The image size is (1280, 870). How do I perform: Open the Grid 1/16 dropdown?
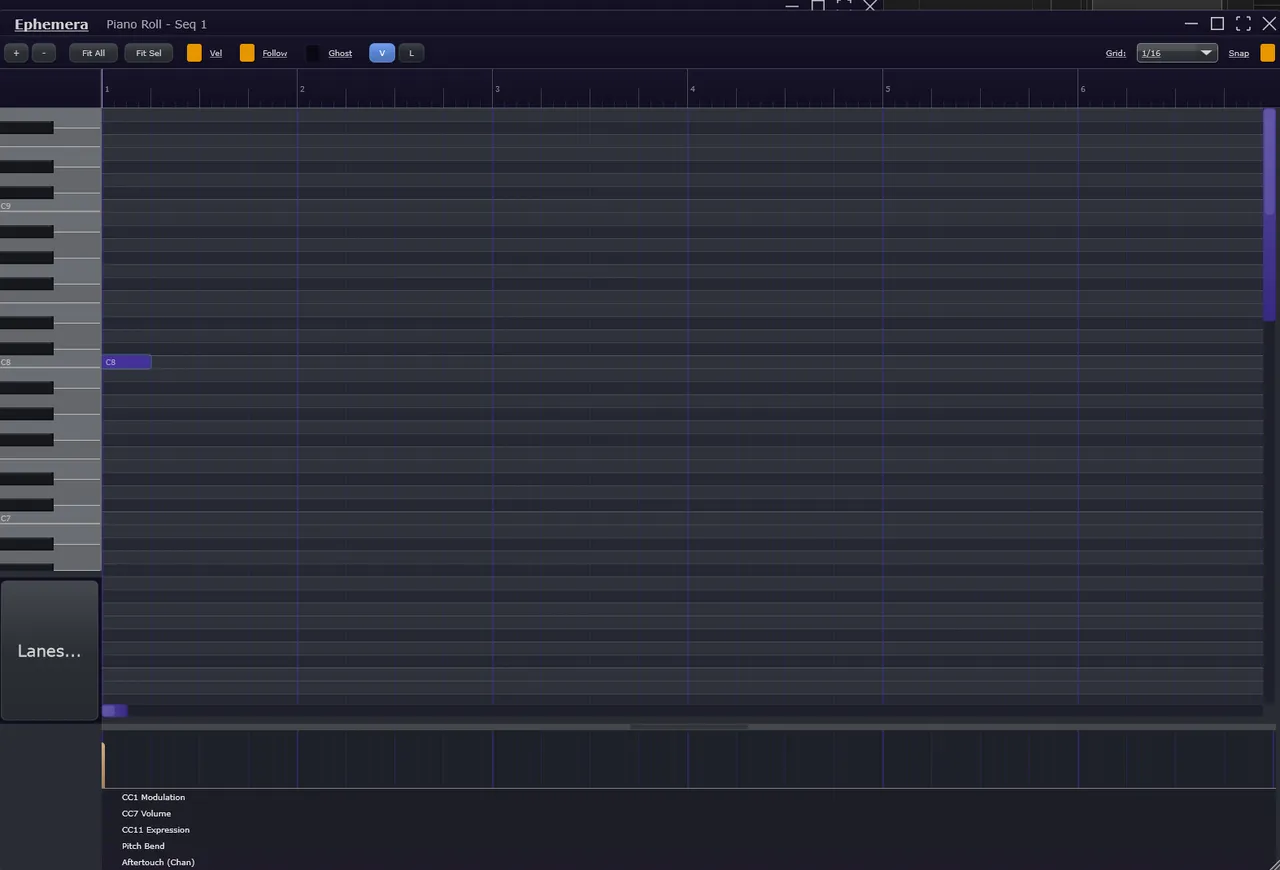tap(1177, 53)
